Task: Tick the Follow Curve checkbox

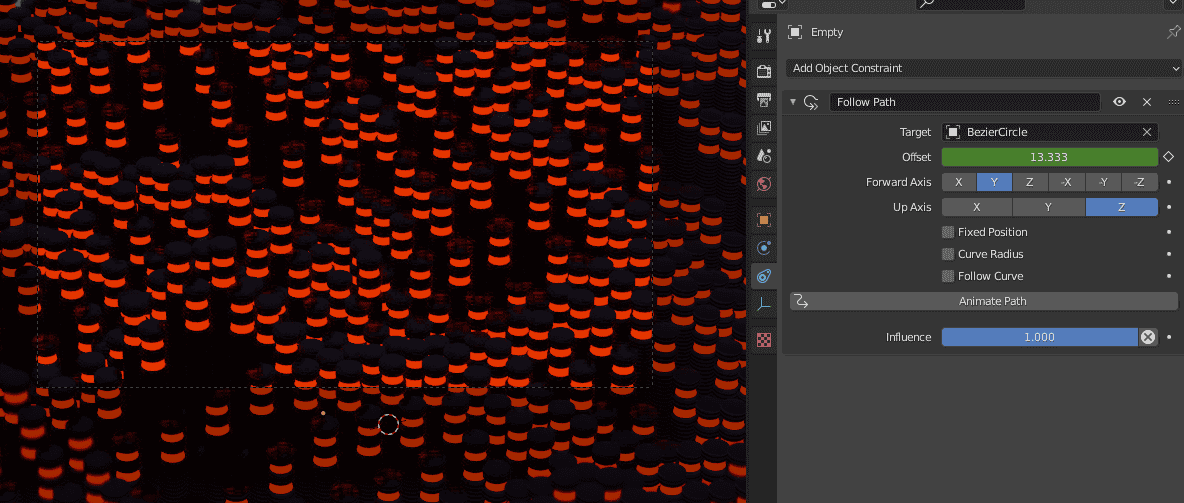Action: [x=948, y=276]
